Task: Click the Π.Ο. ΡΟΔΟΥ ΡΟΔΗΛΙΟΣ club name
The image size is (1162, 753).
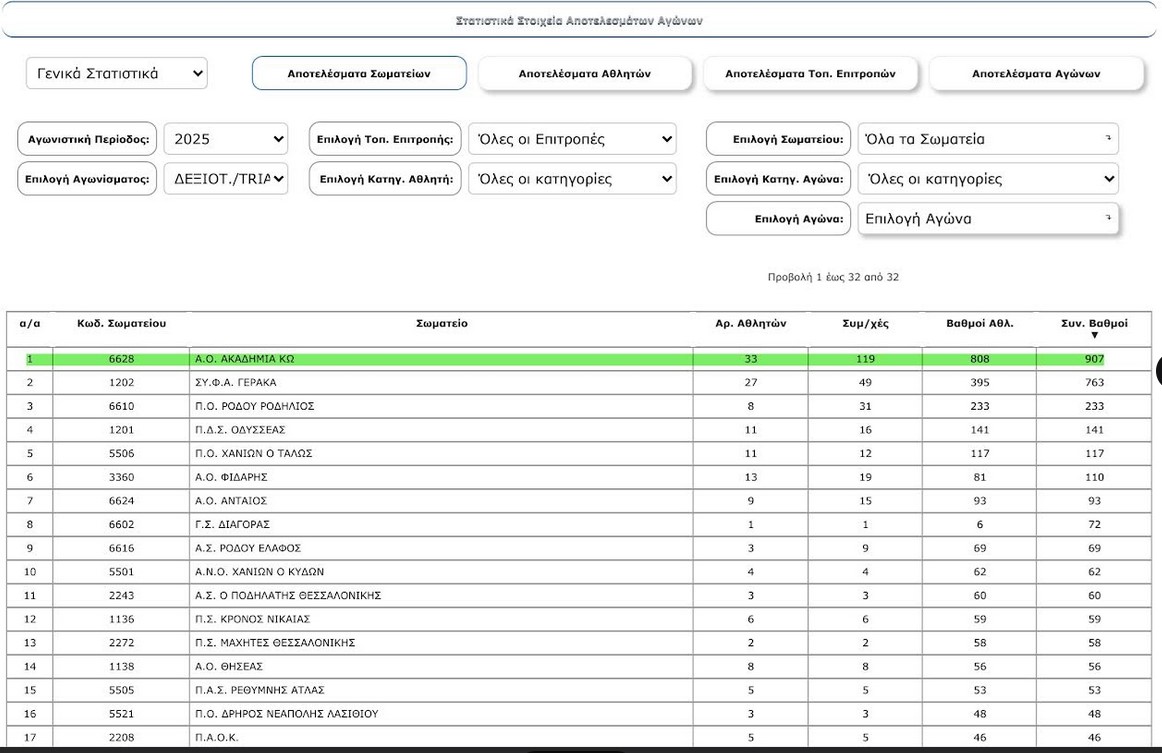Action: pos(254,406)
